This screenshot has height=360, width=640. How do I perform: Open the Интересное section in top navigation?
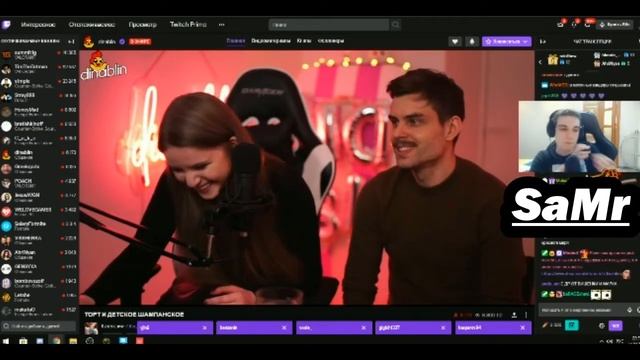click(x=38, y=25)
